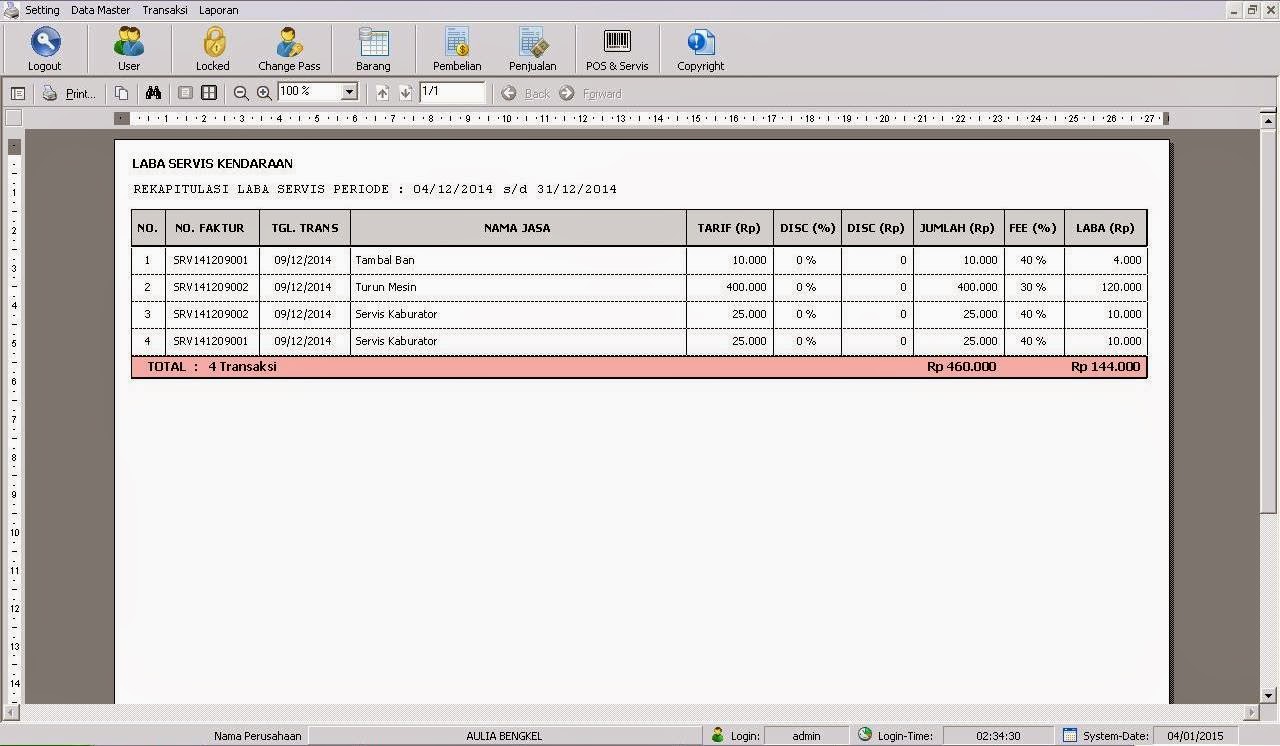Click the REKAPITULASI LABA SERVIS PERIODE line

(375, 189)
